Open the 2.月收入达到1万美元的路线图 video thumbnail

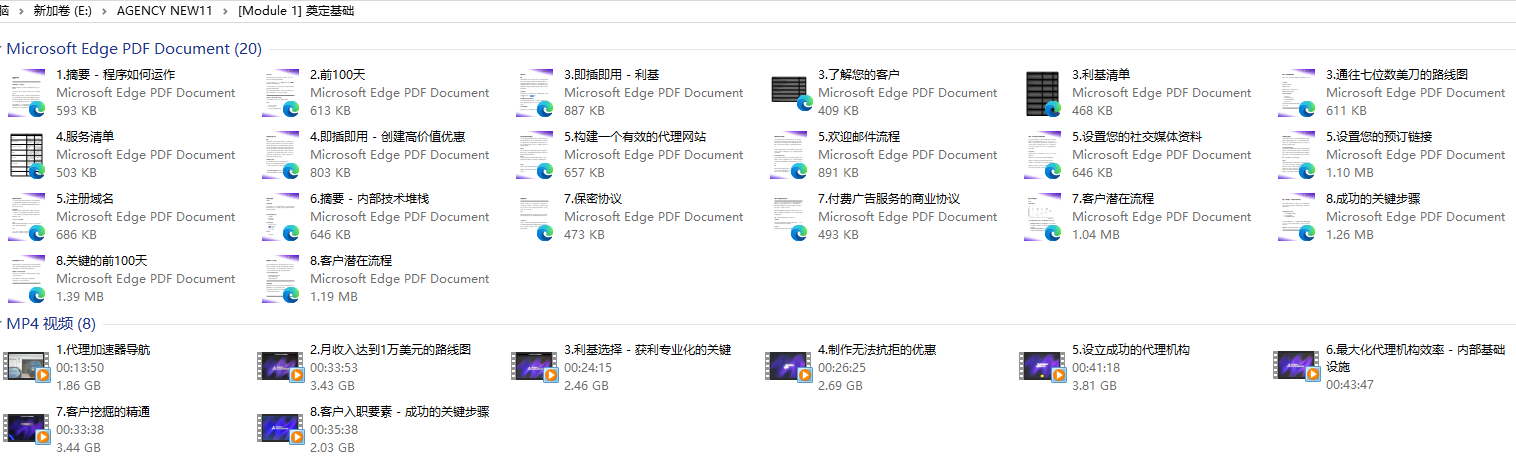[281, 367]
